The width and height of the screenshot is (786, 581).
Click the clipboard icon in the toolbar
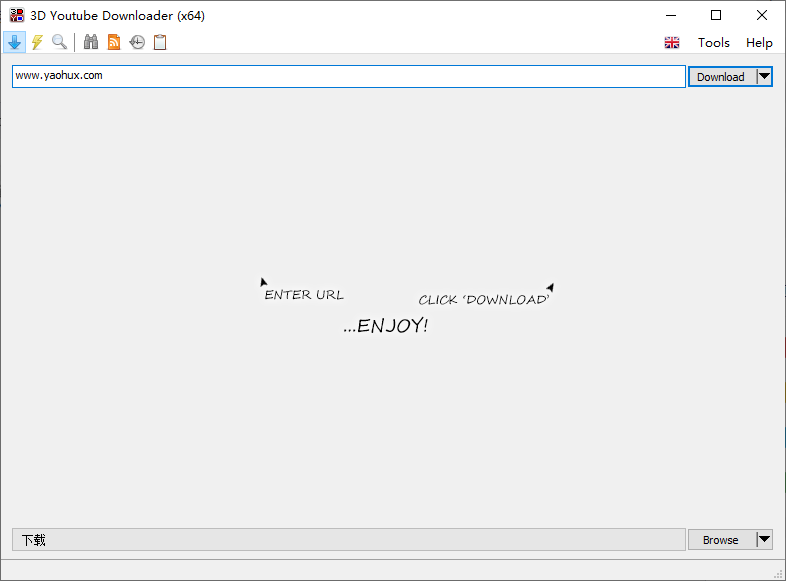(x=160, y=42)
